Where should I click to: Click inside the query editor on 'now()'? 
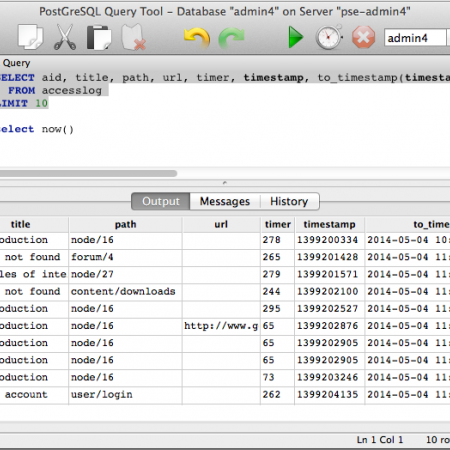tap(57, 129)
